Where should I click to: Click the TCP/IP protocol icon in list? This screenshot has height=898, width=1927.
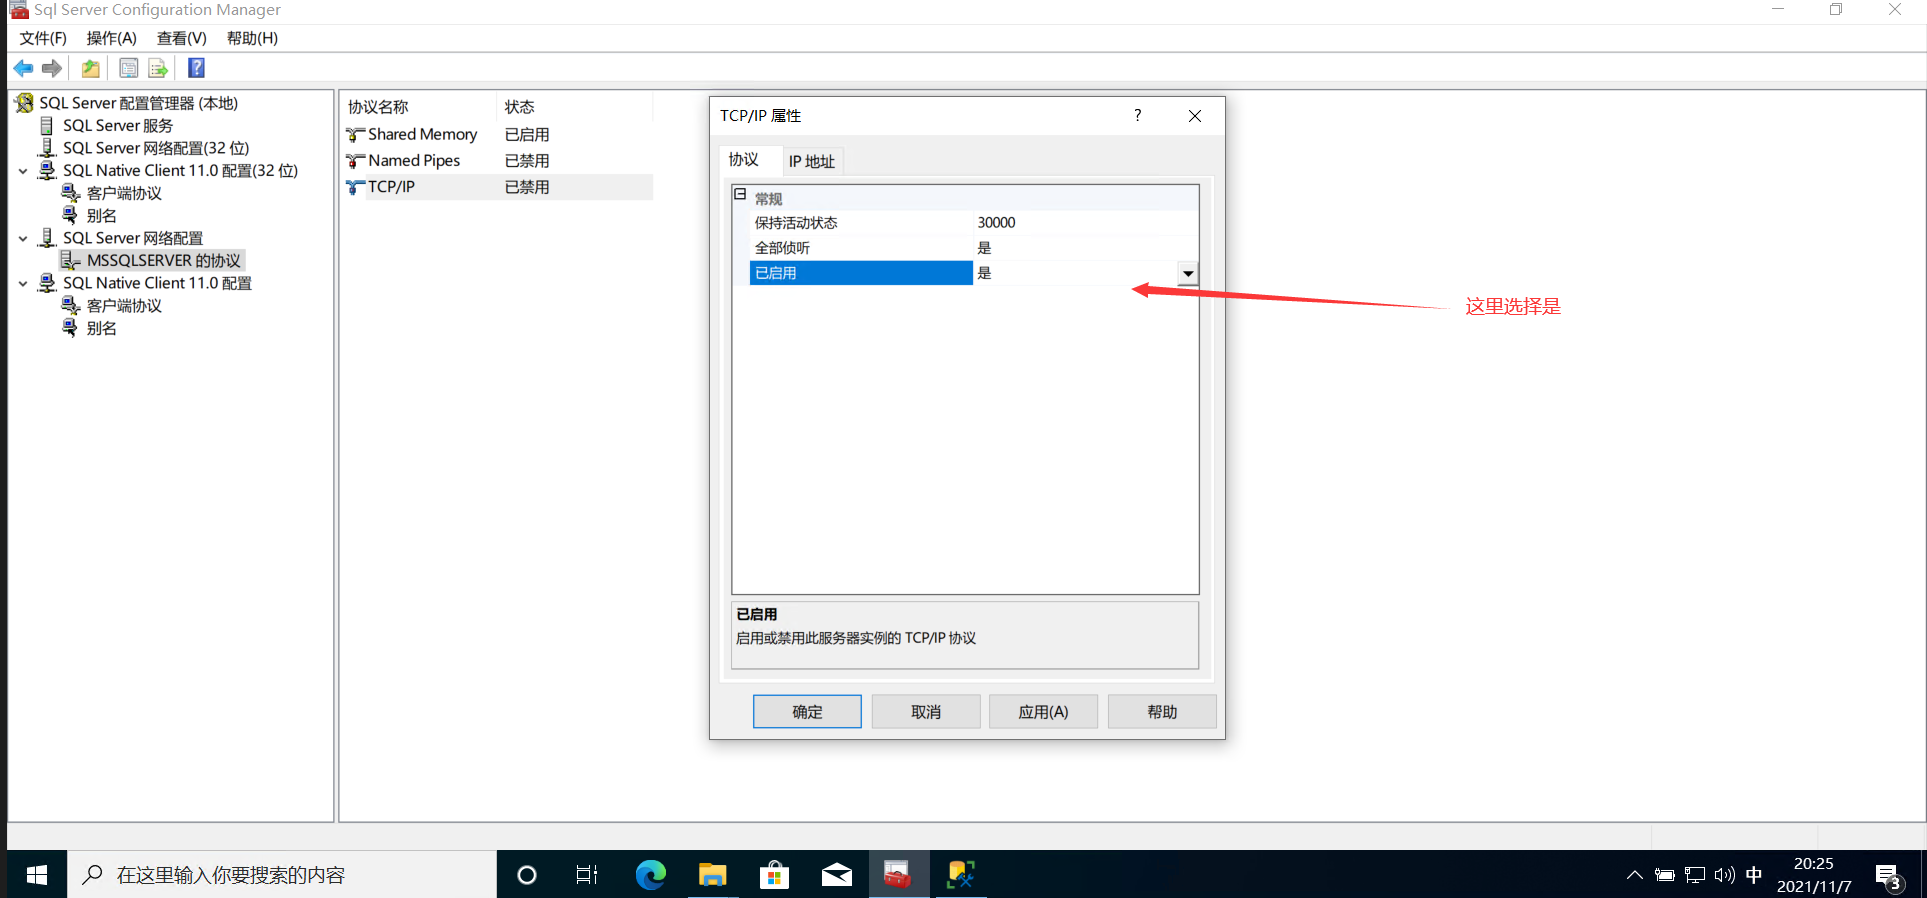point(355,187)
